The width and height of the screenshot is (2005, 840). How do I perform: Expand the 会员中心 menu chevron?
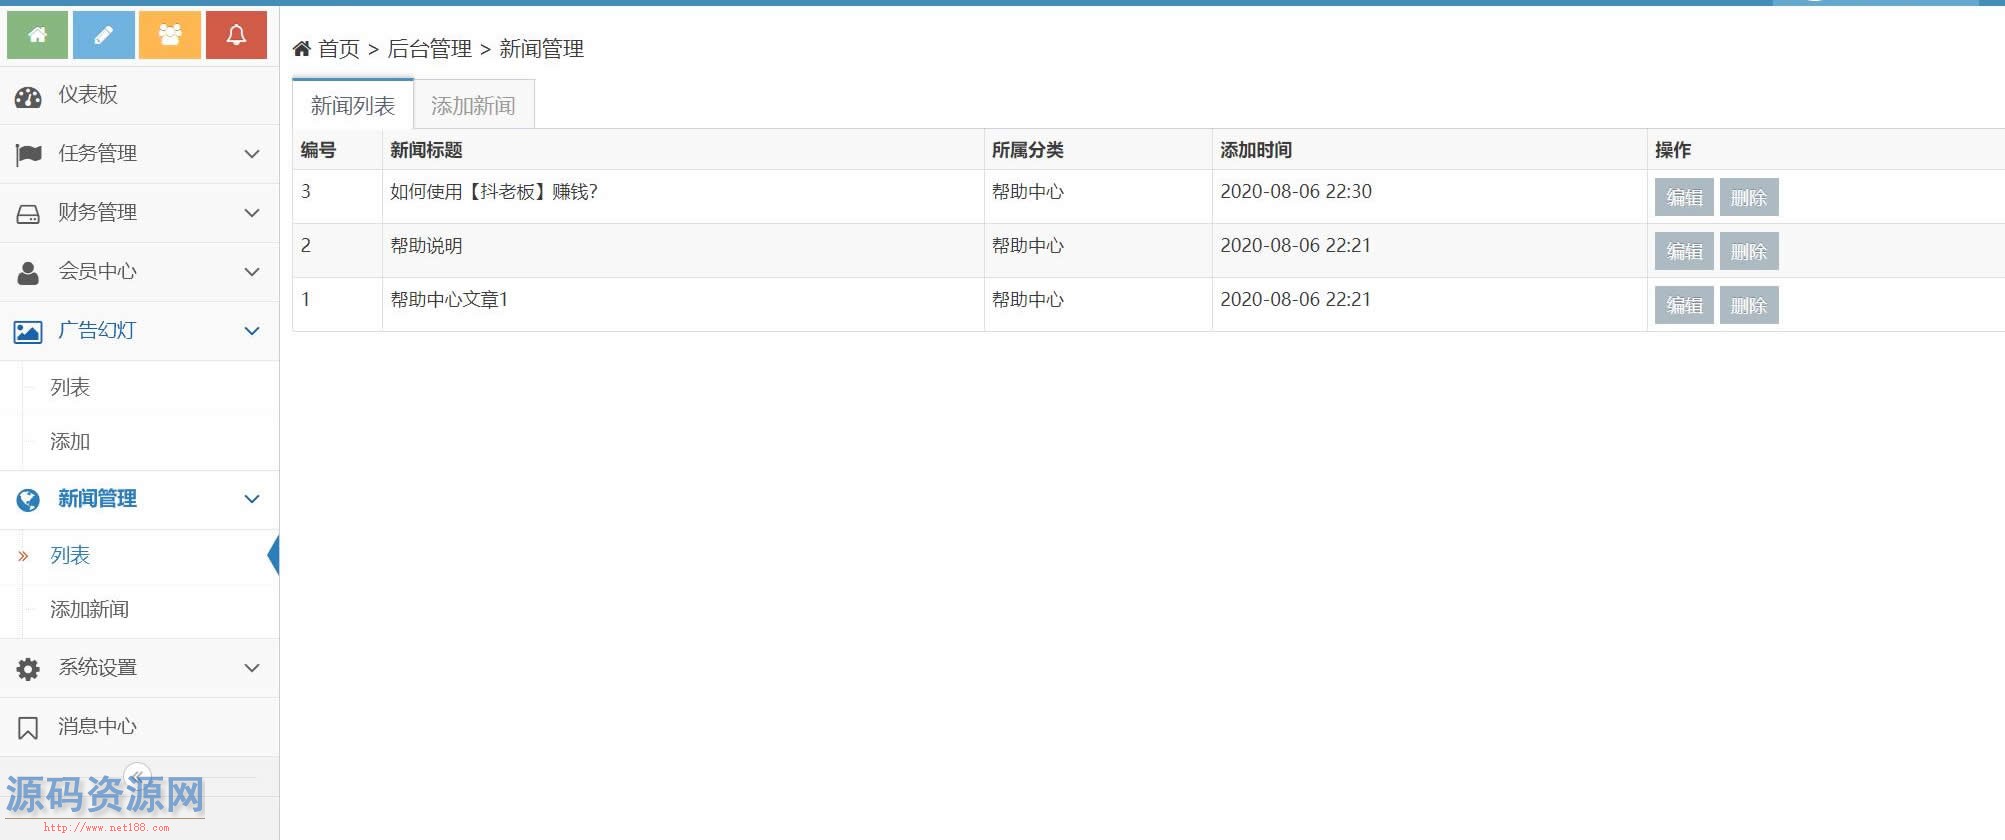[x=252, y=272]
